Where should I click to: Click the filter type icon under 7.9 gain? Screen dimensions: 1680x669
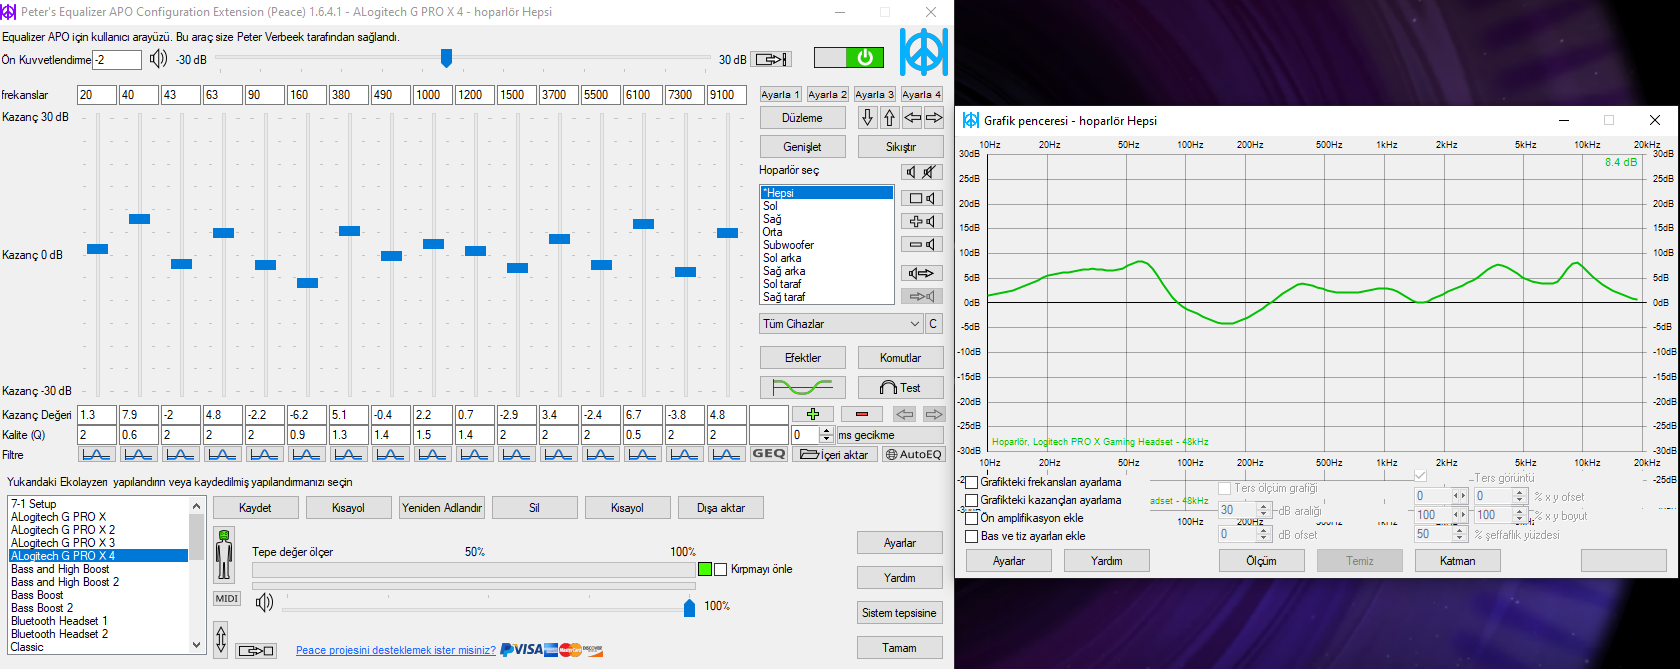click(139, 454)
